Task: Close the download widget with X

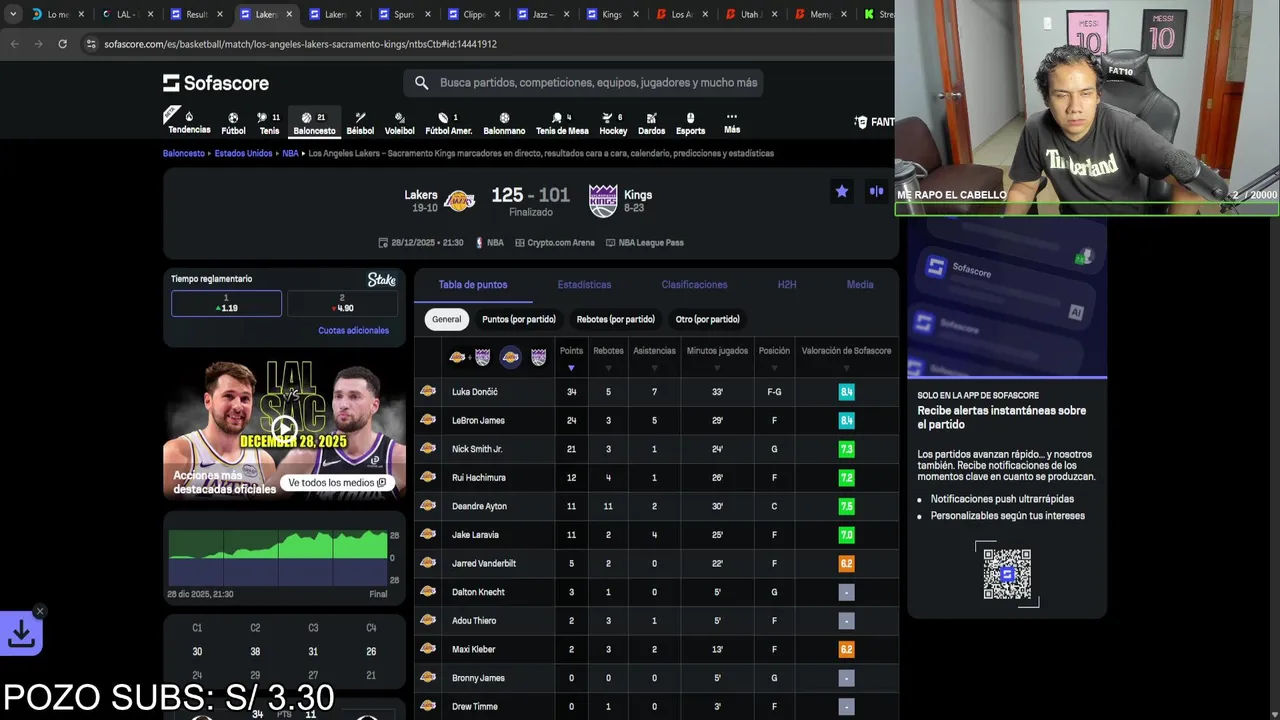Action: (x=40, y=611)
